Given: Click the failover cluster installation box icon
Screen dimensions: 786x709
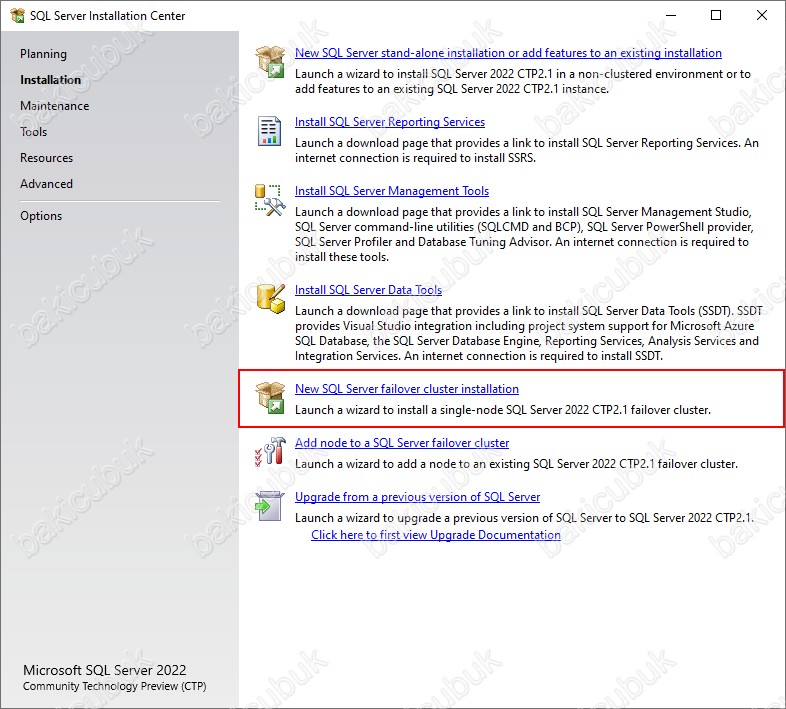Looking at the screenshot, I should (x=270, y=398).
